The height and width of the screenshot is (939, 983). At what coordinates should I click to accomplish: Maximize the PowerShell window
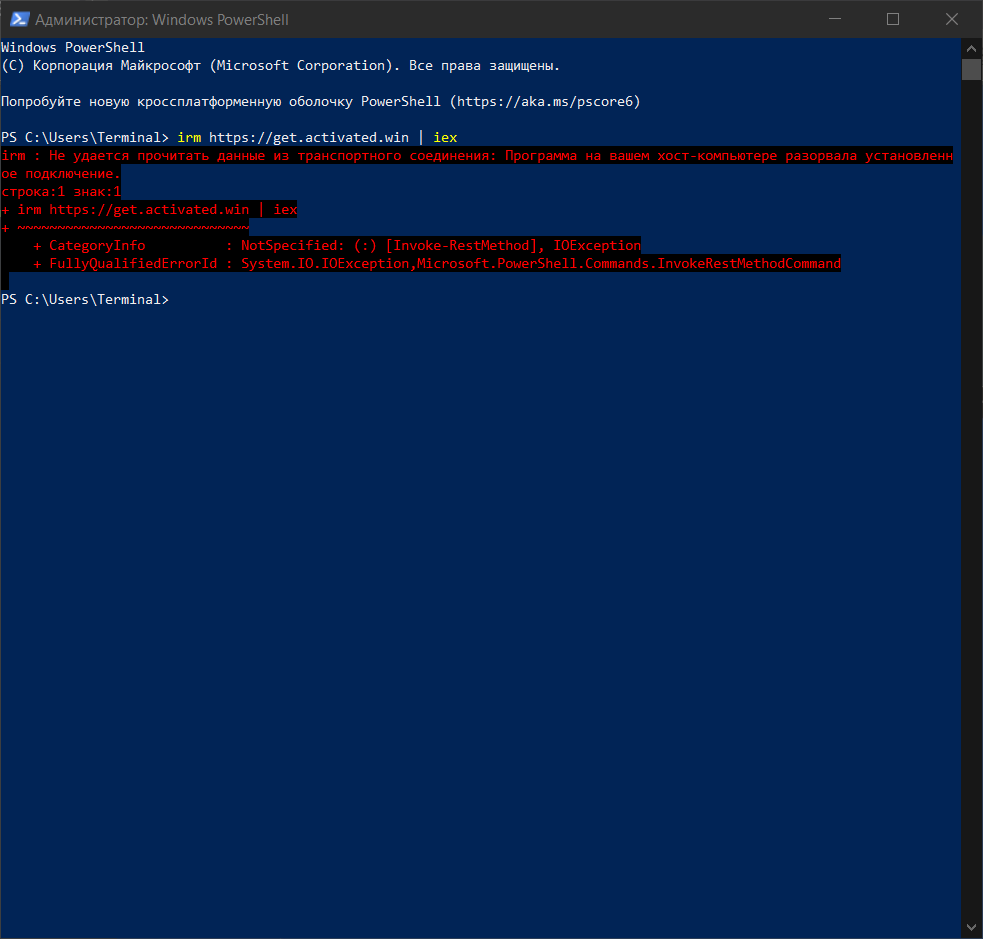tap(893, 19)
